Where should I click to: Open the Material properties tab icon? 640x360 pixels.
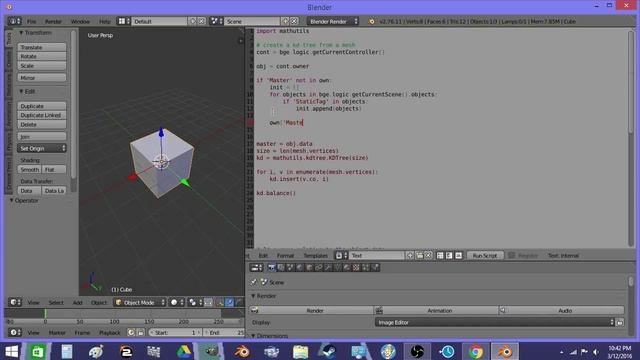[x=347, y=267]
